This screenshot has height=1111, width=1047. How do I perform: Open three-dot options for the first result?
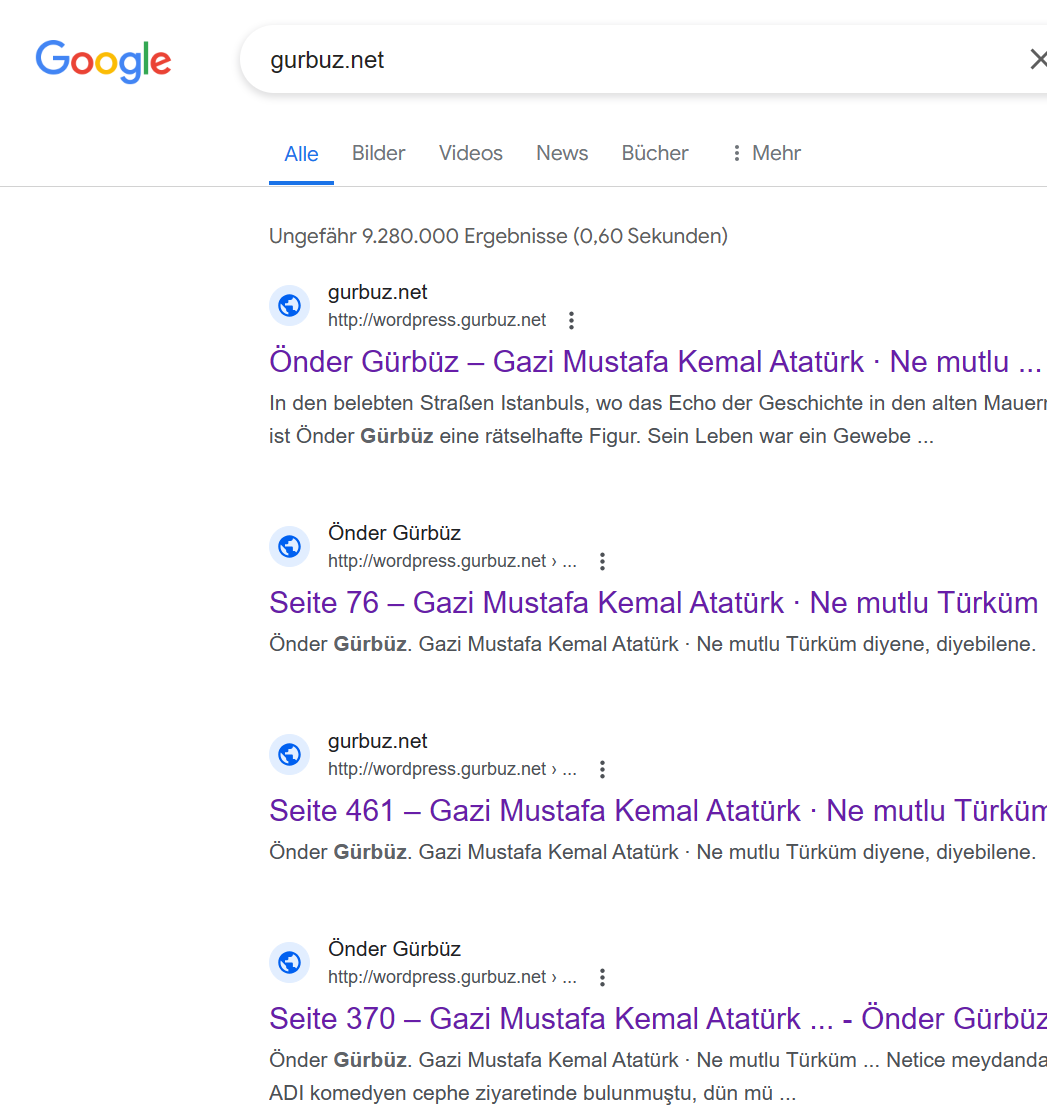click(571, 321)
